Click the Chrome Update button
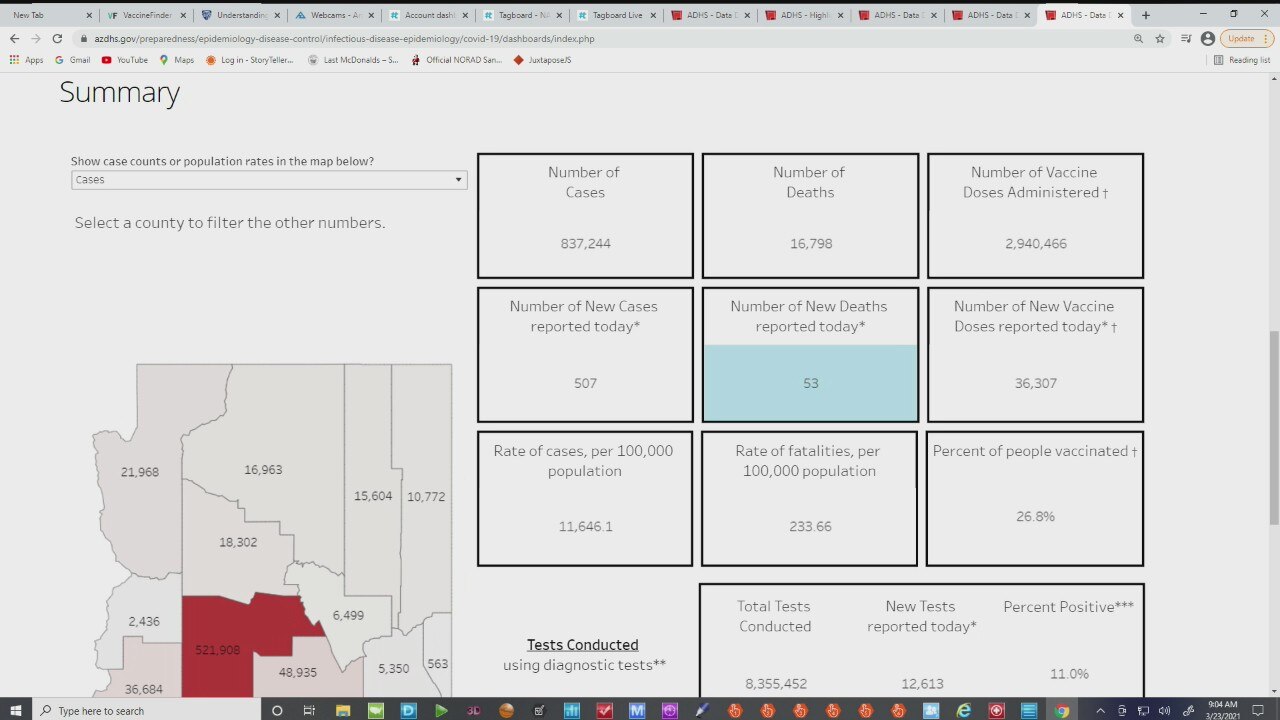The image size is (1280, 720). (x=1246, y=38)
